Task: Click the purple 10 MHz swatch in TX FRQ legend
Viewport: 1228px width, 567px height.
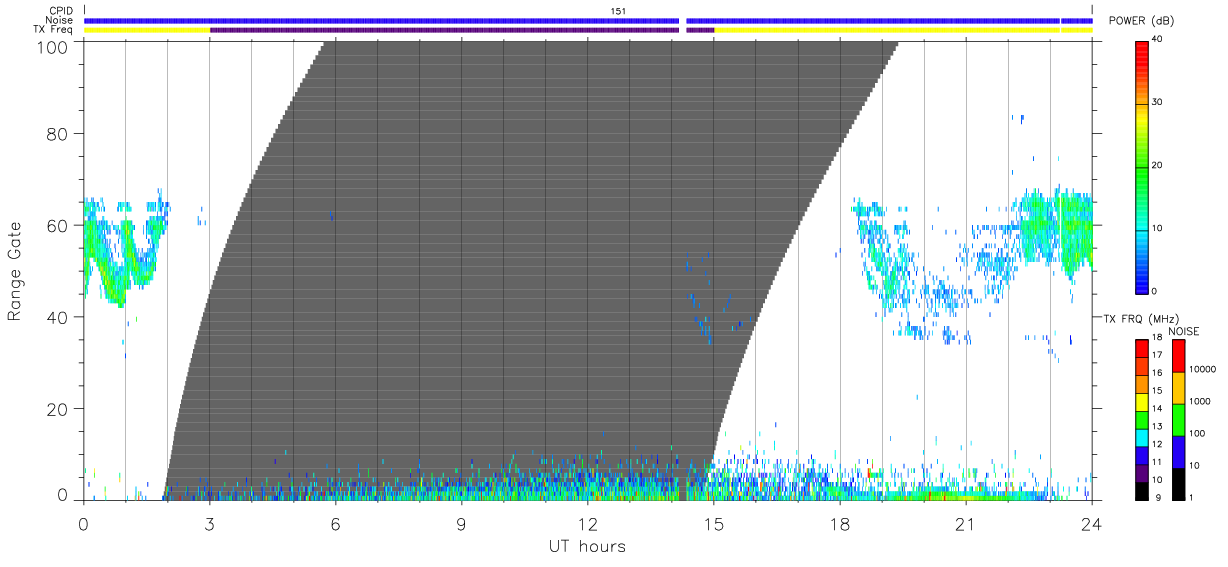Action: click(1141, 473)
